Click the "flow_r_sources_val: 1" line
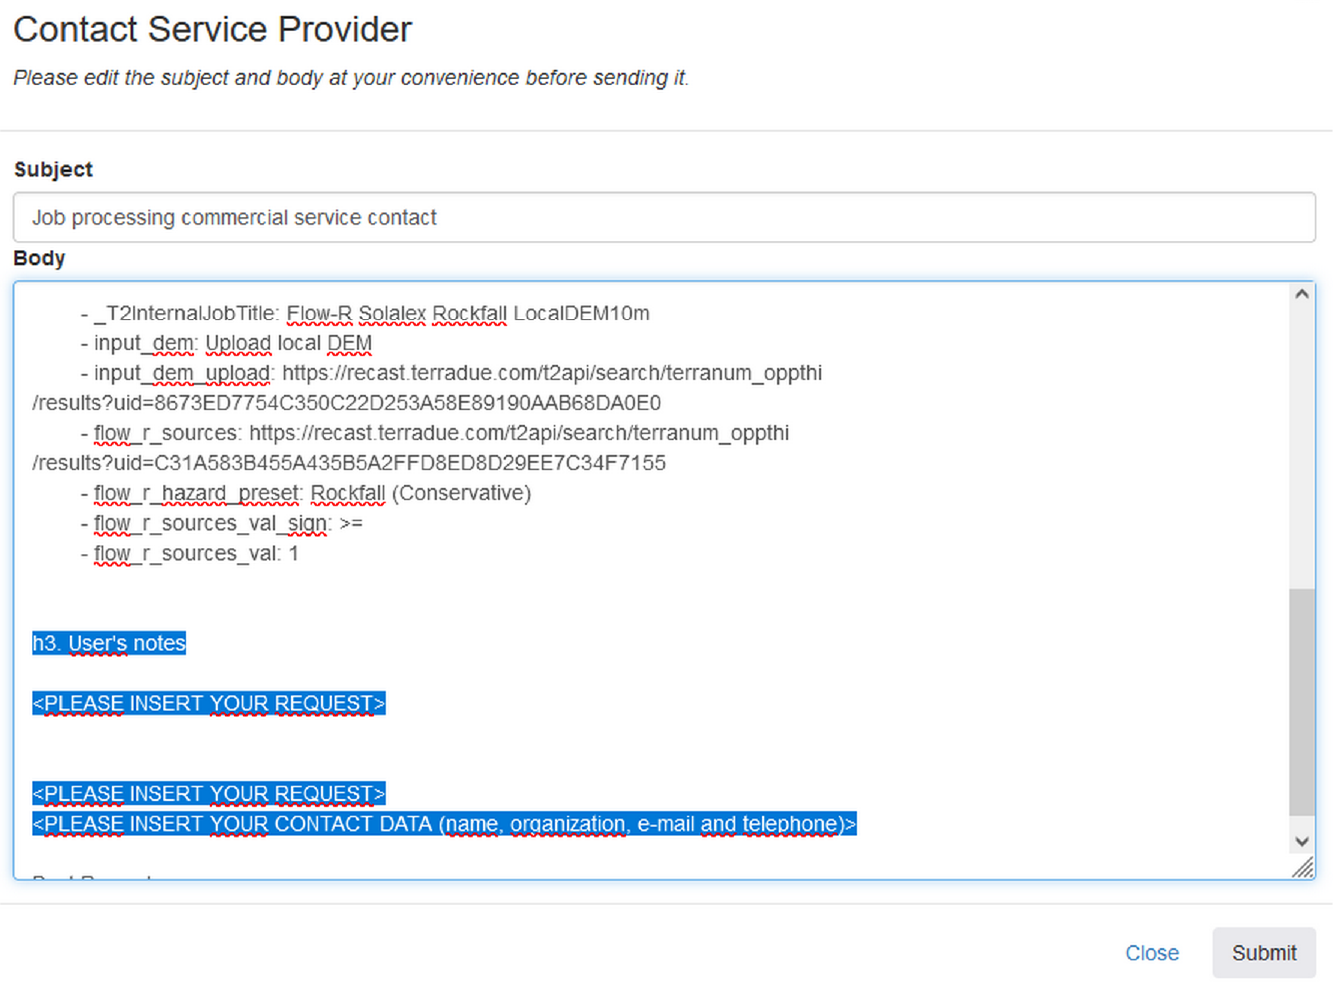Viewport: 1333px width, 995px height. point(190,553)
